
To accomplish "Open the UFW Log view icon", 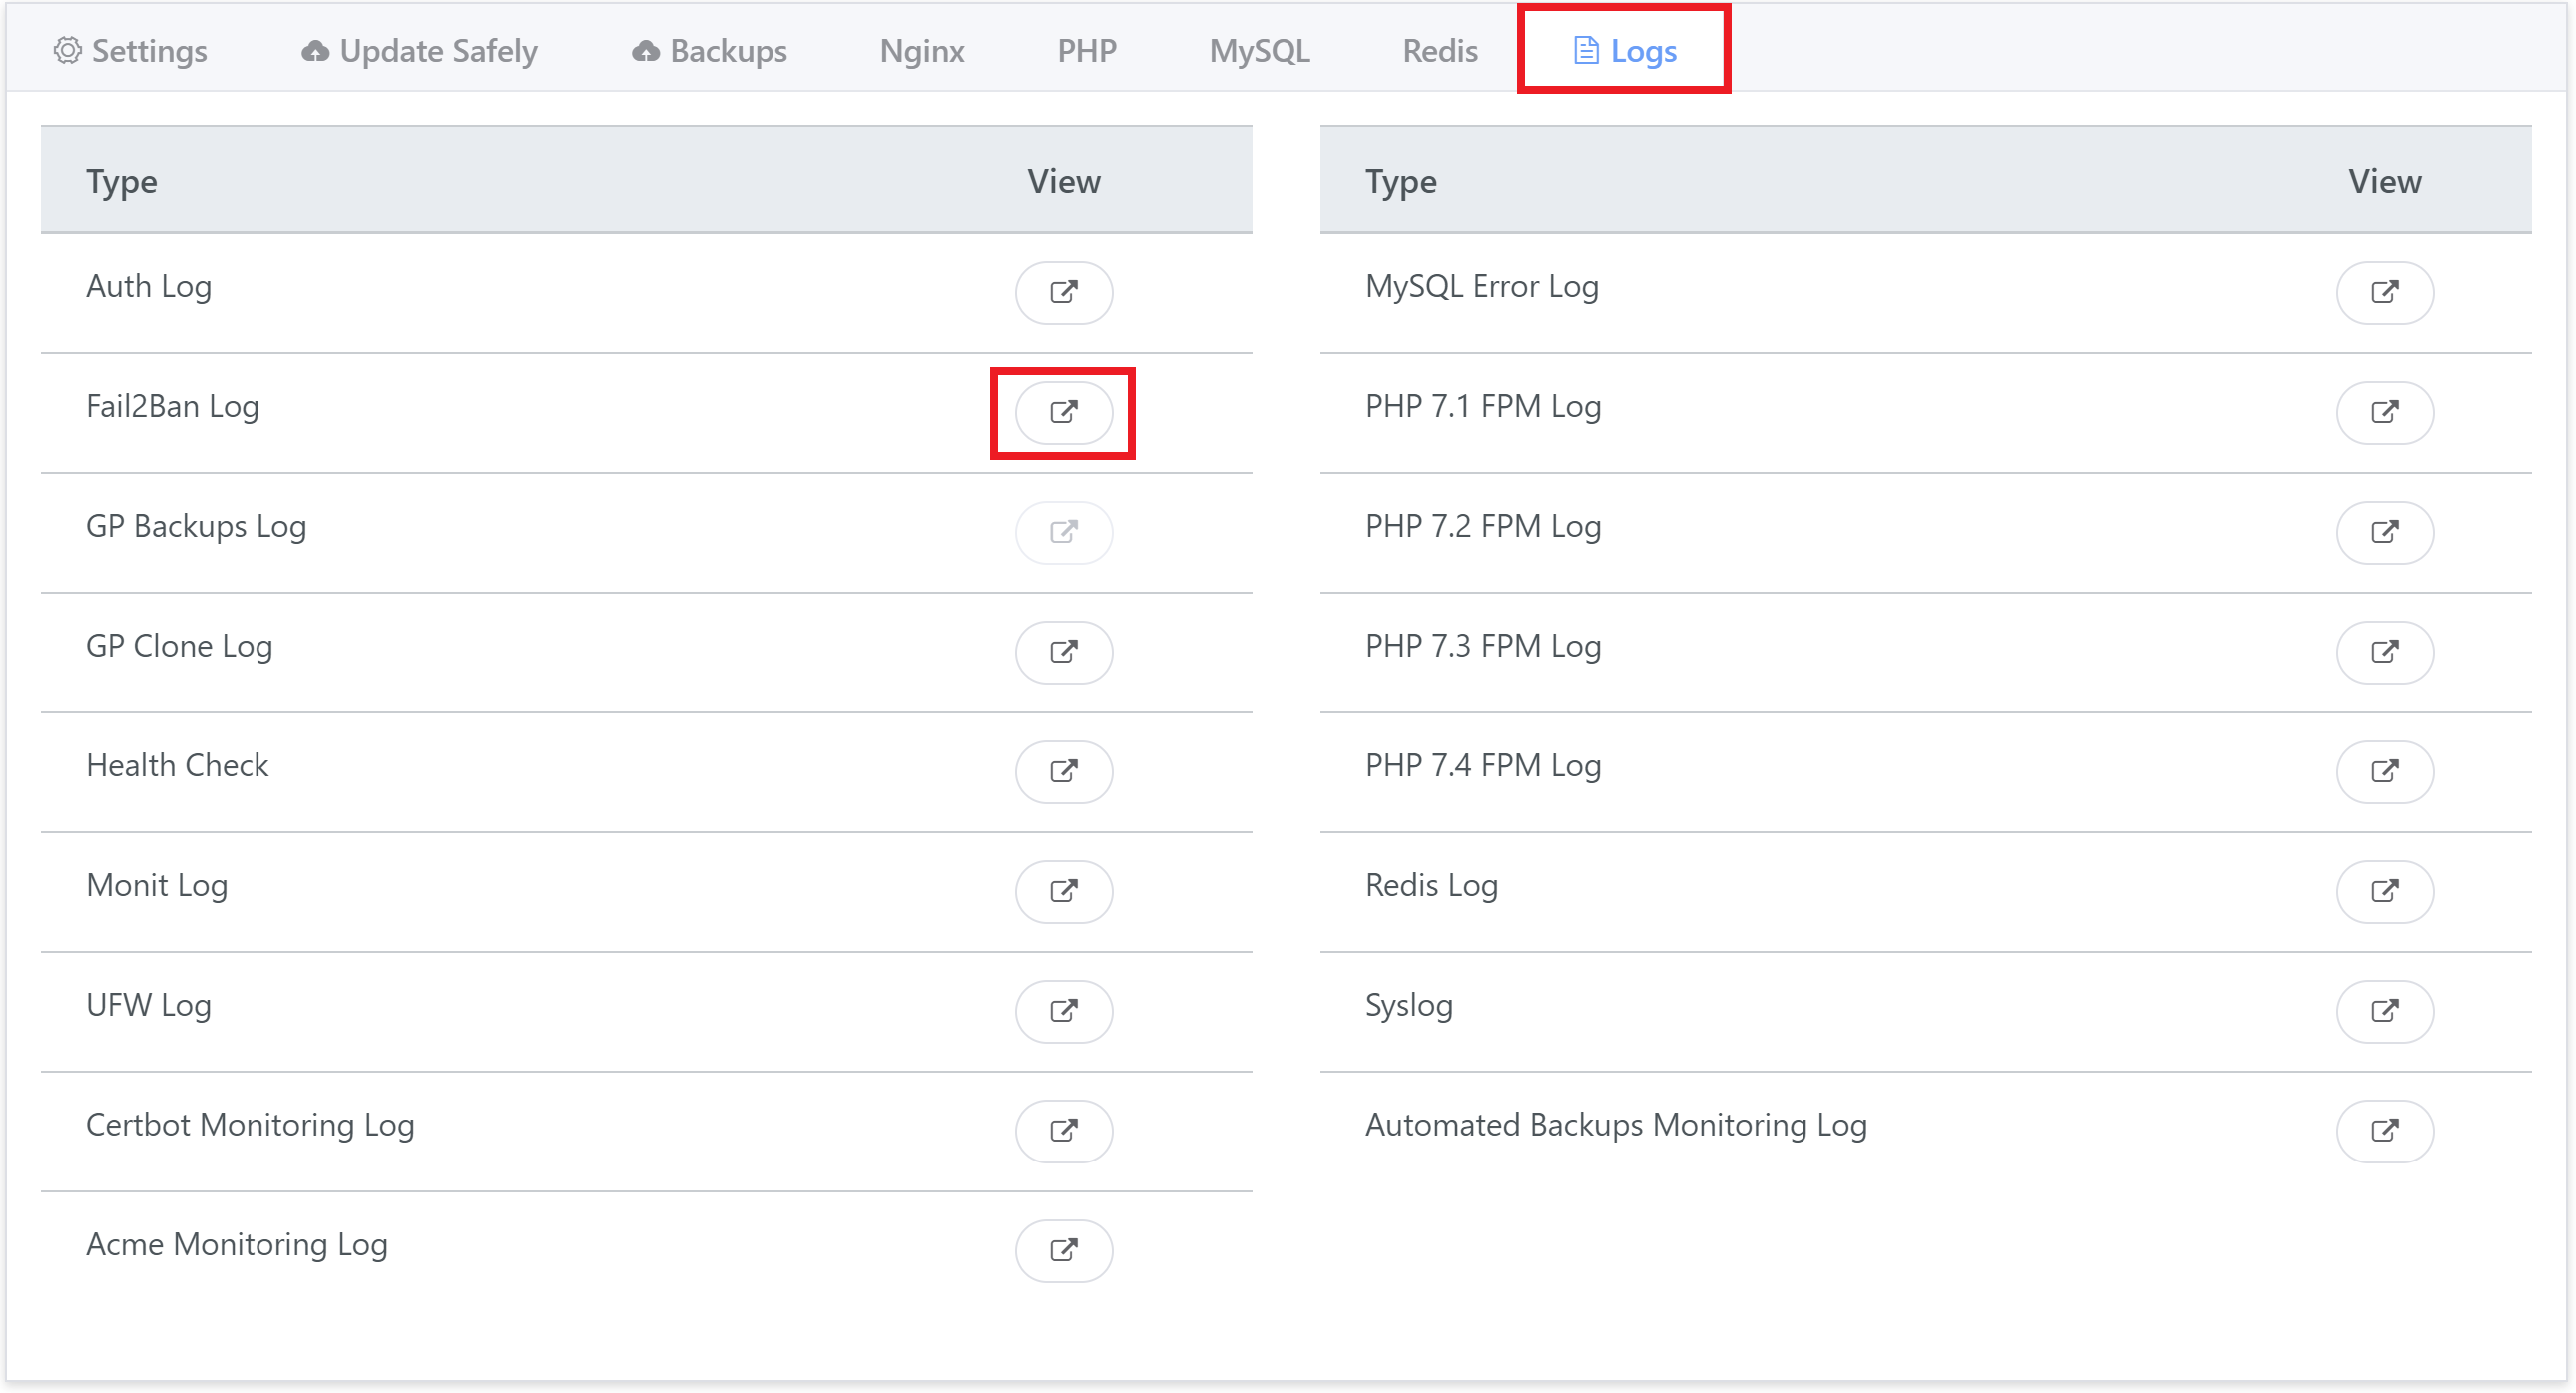I will pos(1064,1011).
